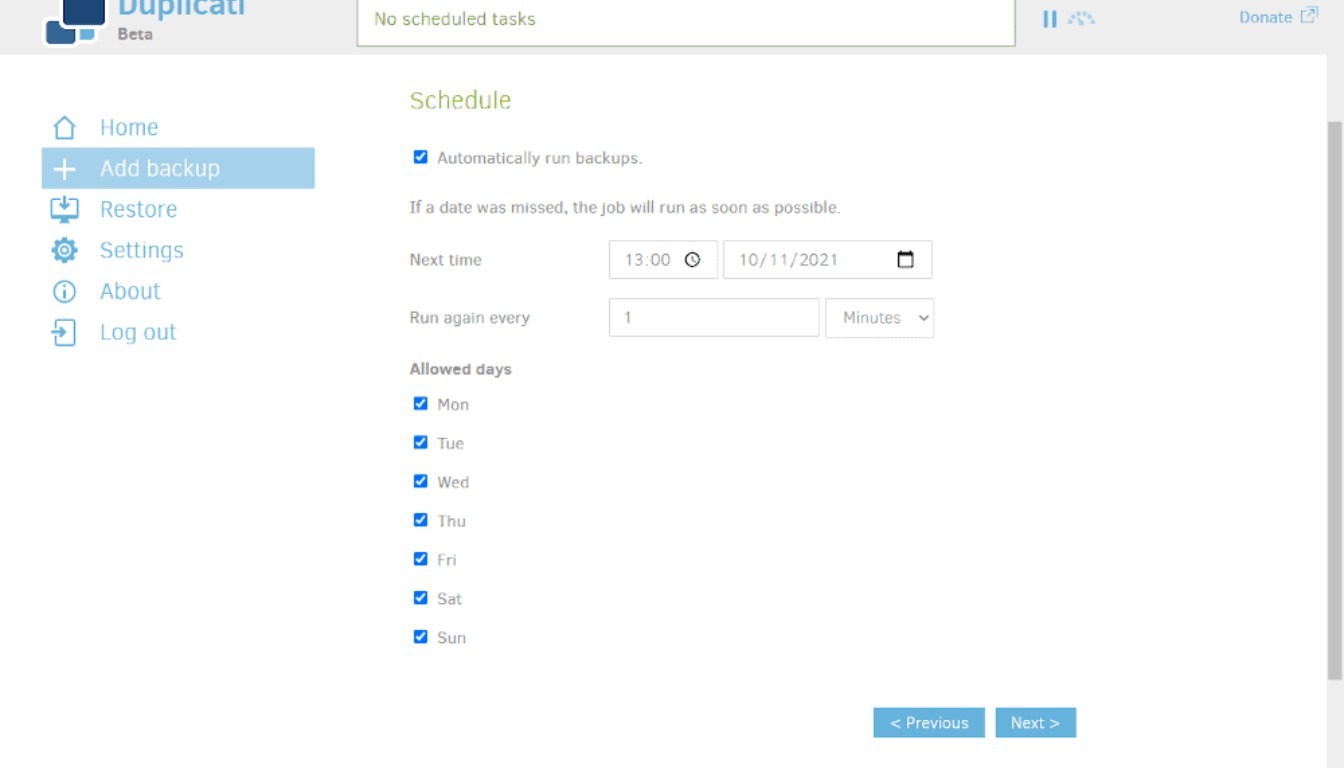Image resolution: width=1344 pixels, height=768 pixels.
Task: Uncheck the Mon allowed day
Action: click(x=420, y=404)
